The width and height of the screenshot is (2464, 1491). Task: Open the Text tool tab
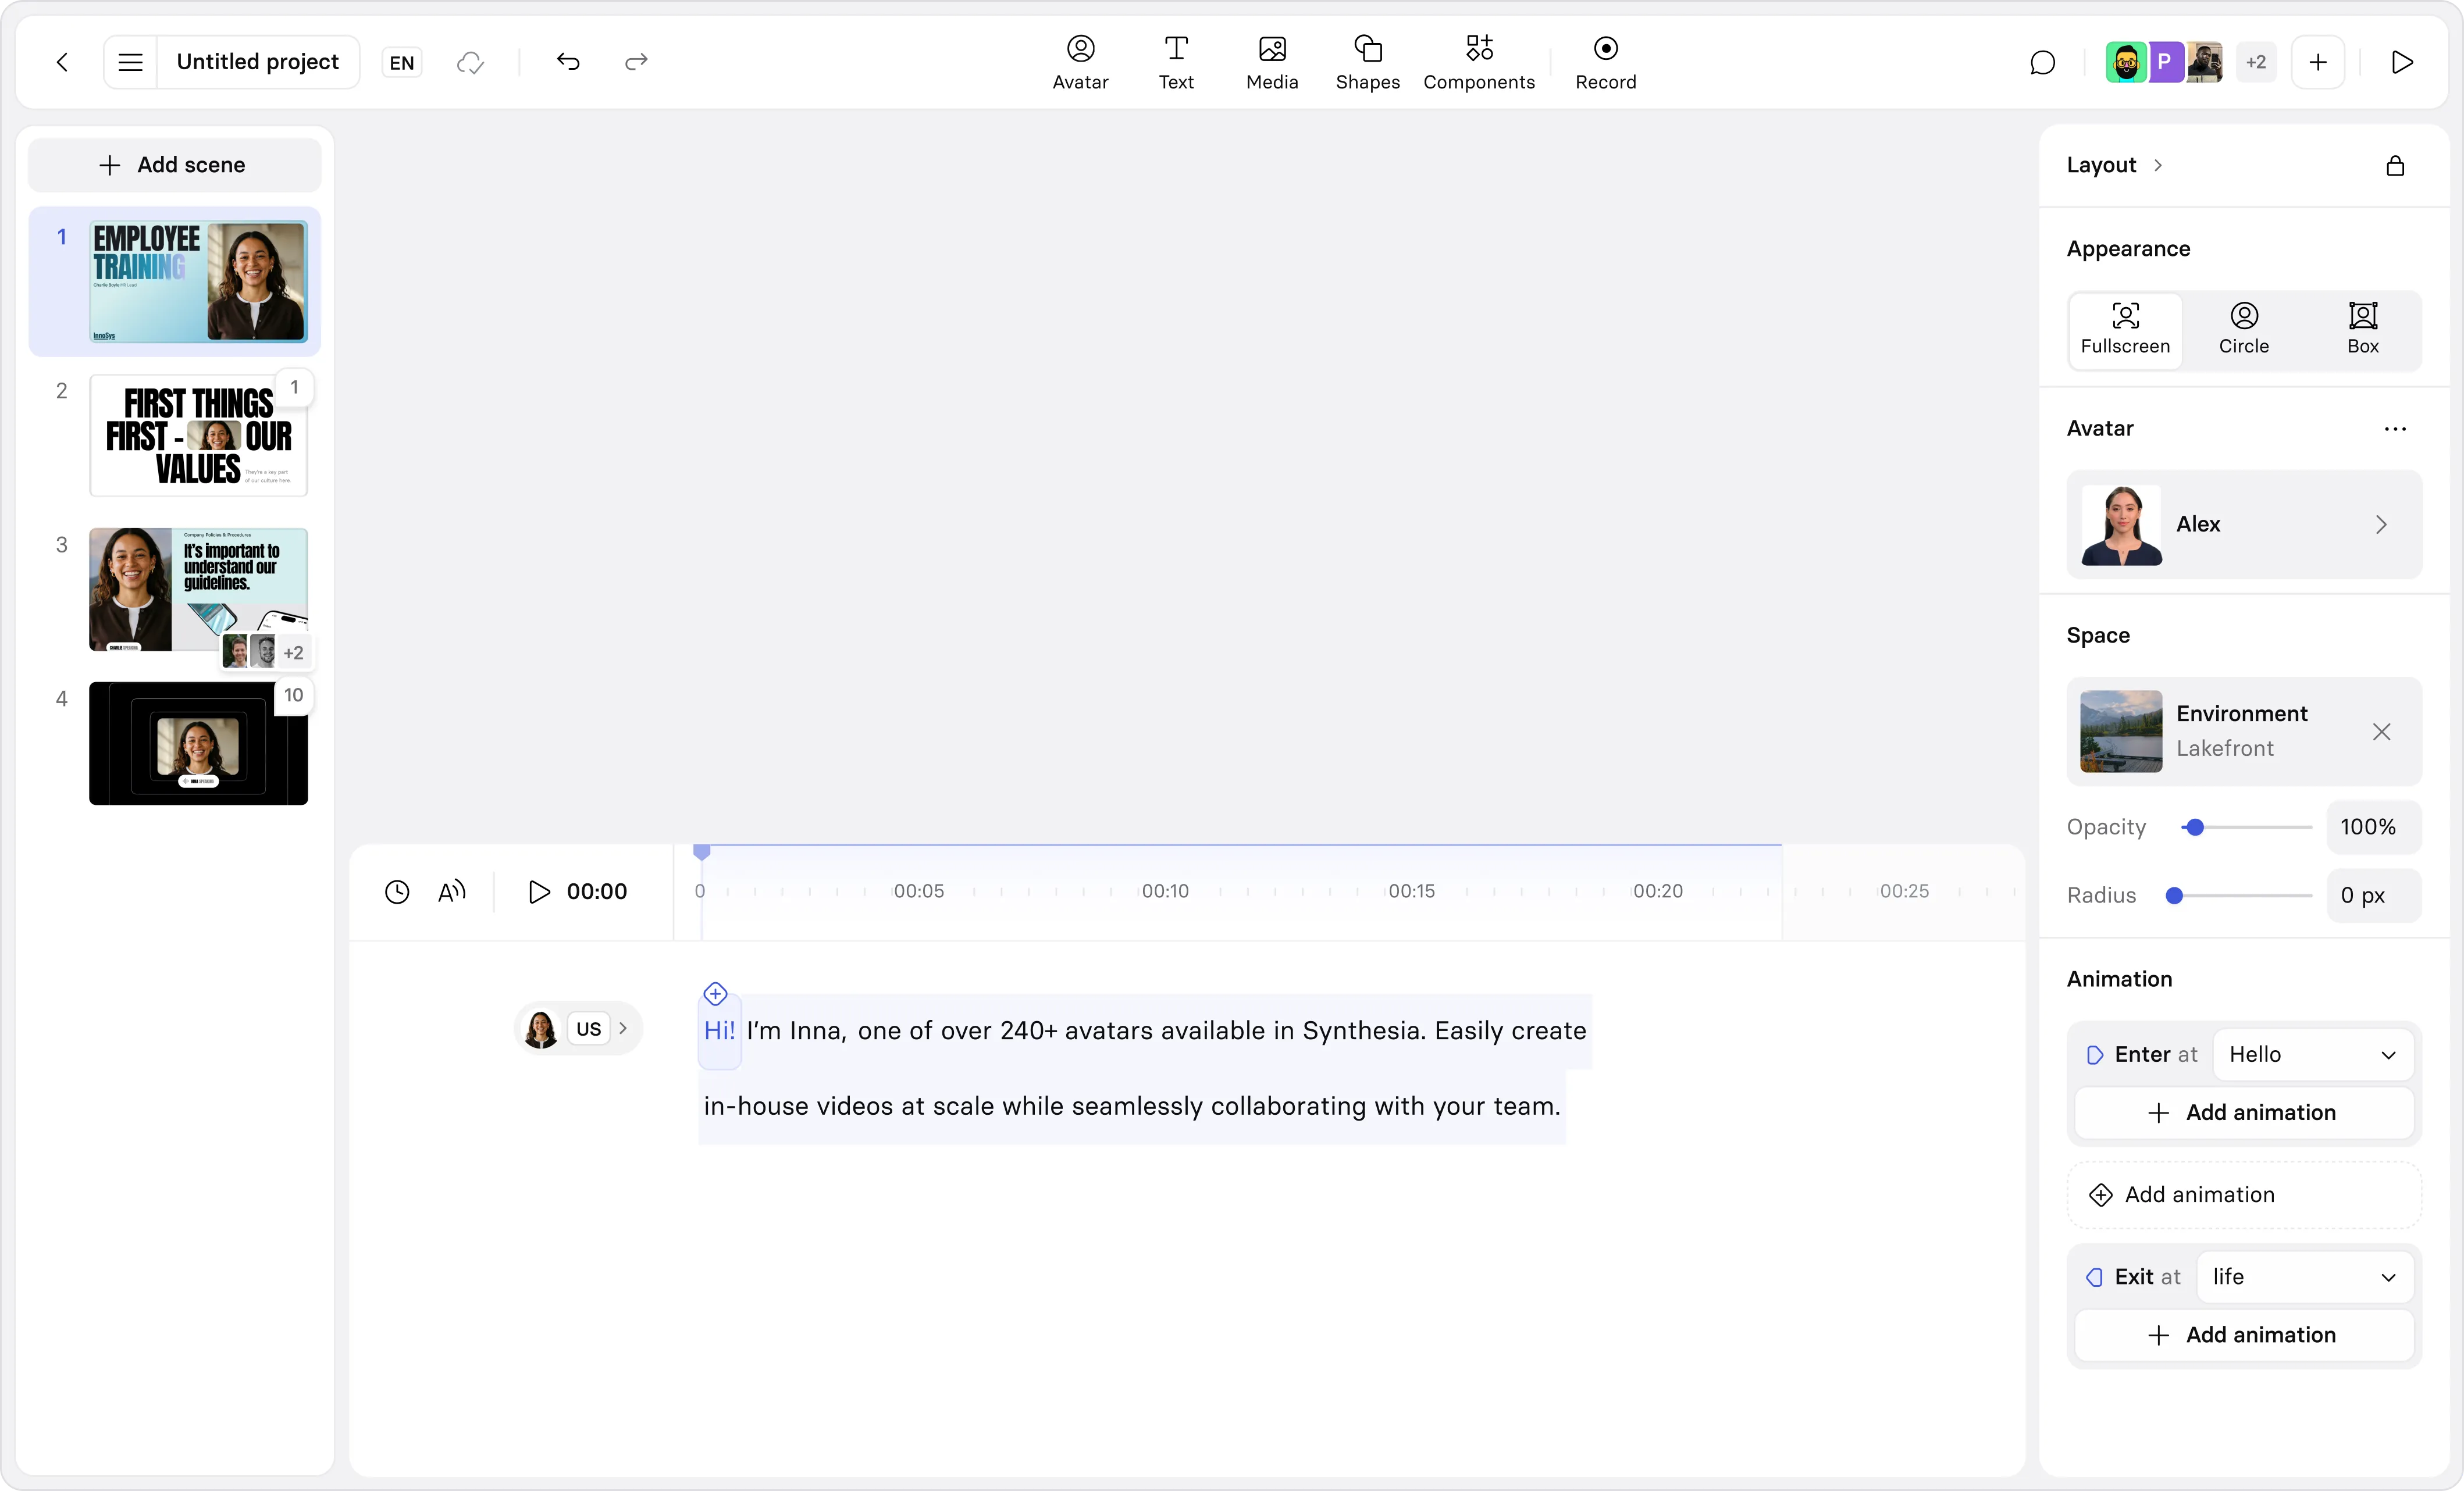point(1176,62)
